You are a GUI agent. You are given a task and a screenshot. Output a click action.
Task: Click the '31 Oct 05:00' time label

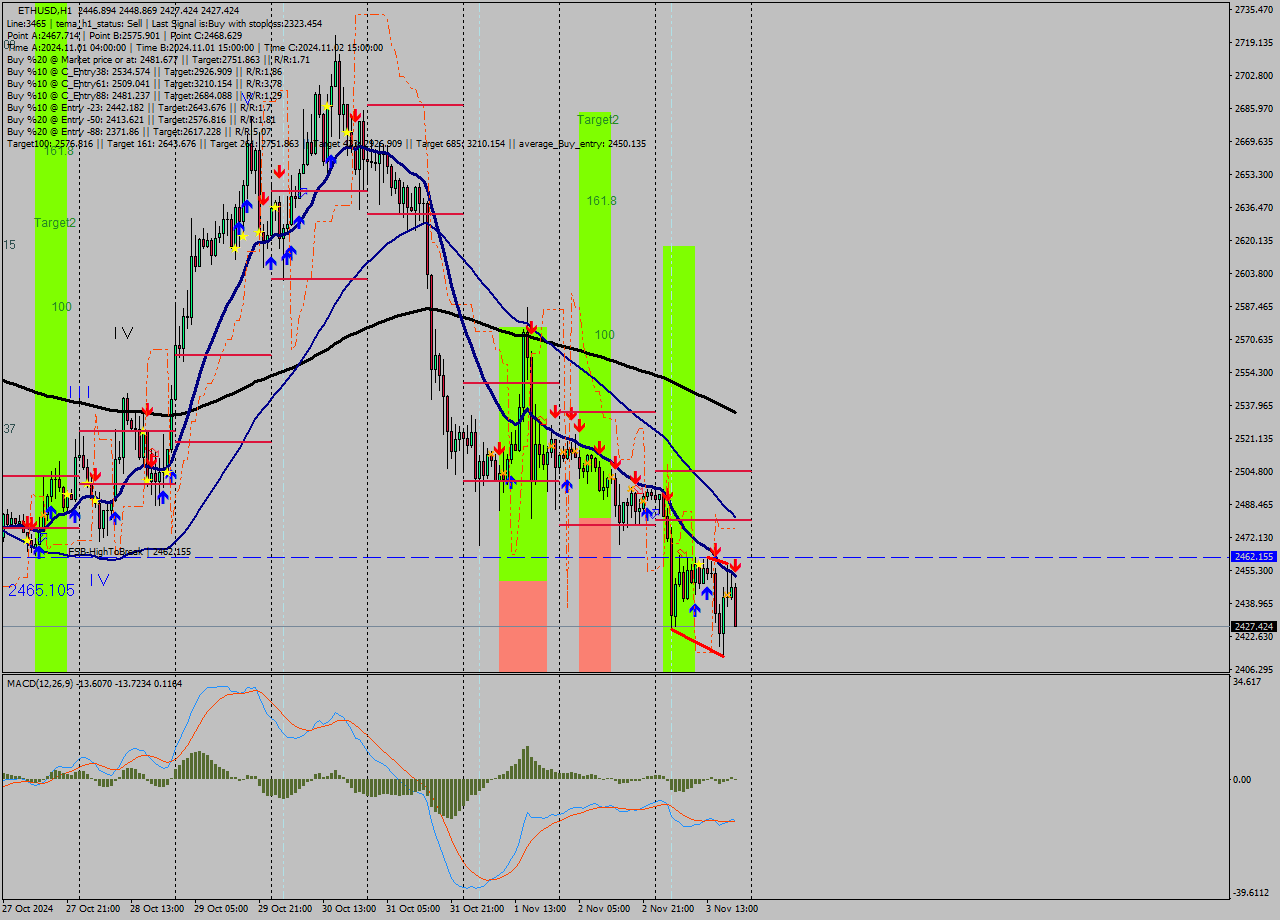(x=413, y=909)
